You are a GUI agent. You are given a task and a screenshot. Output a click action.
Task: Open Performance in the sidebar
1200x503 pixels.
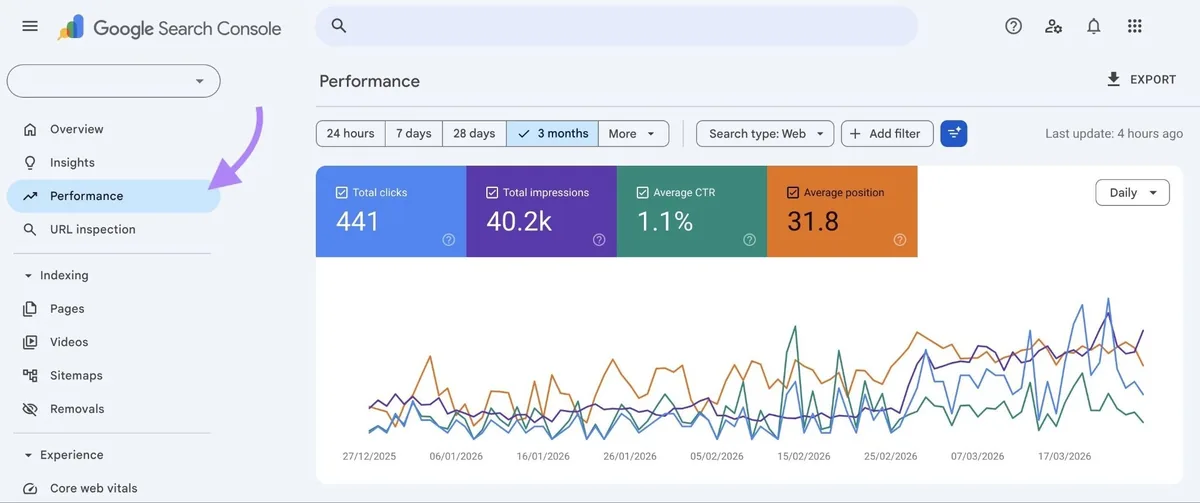point(114,196)
